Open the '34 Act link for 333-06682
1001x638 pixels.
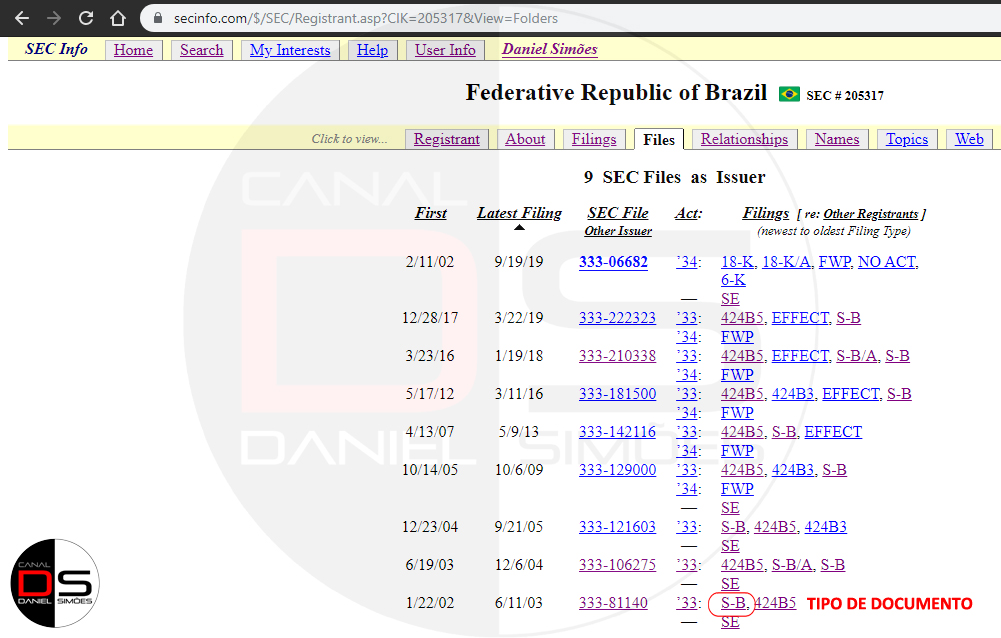click(687, 262)
